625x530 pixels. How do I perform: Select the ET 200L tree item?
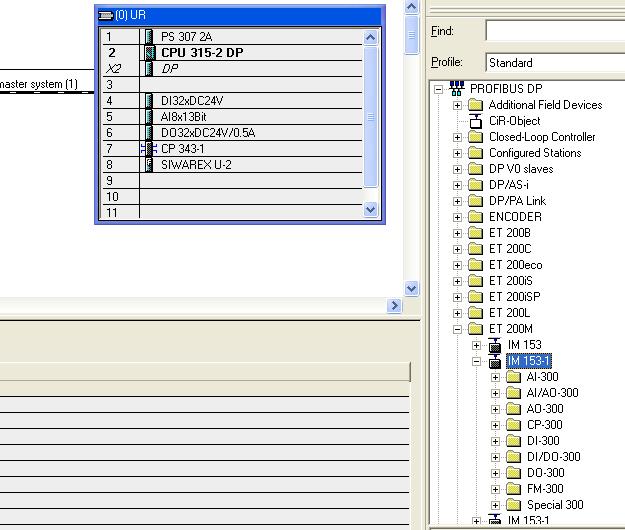pyautogui.click(x=509, y=313)
